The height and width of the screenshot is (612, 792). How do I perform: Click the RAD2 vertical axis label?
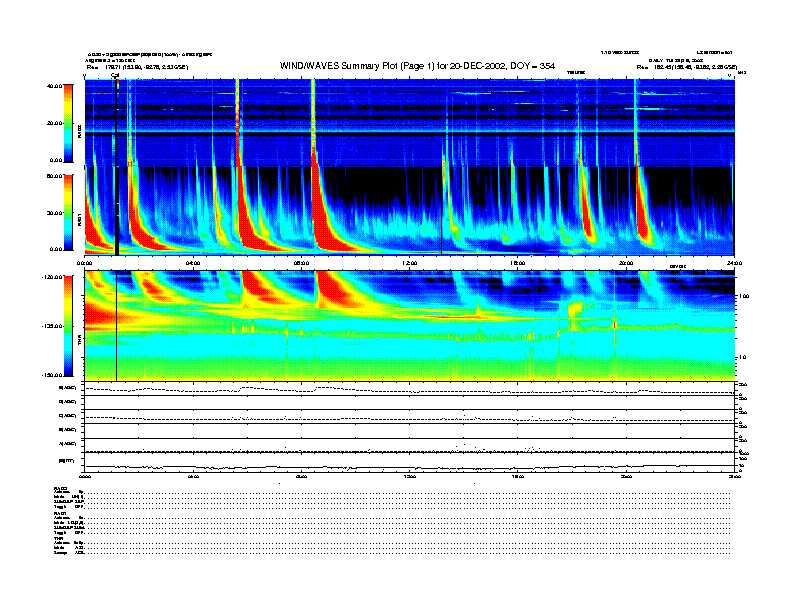click(79, 132)
